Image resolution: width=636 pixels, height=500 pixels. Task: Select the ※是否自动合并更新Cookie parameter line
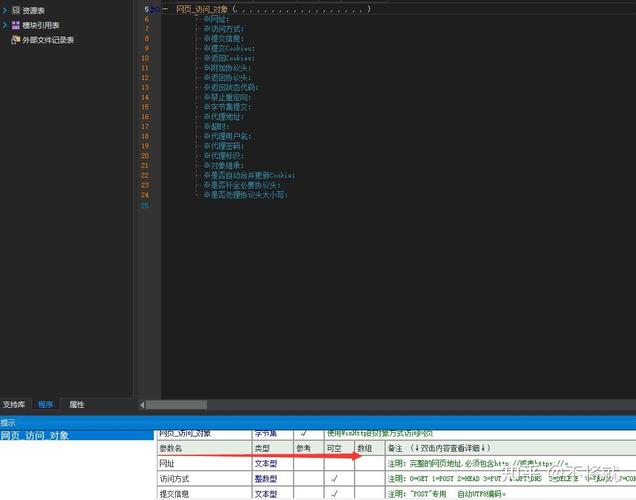pos(249,175)
